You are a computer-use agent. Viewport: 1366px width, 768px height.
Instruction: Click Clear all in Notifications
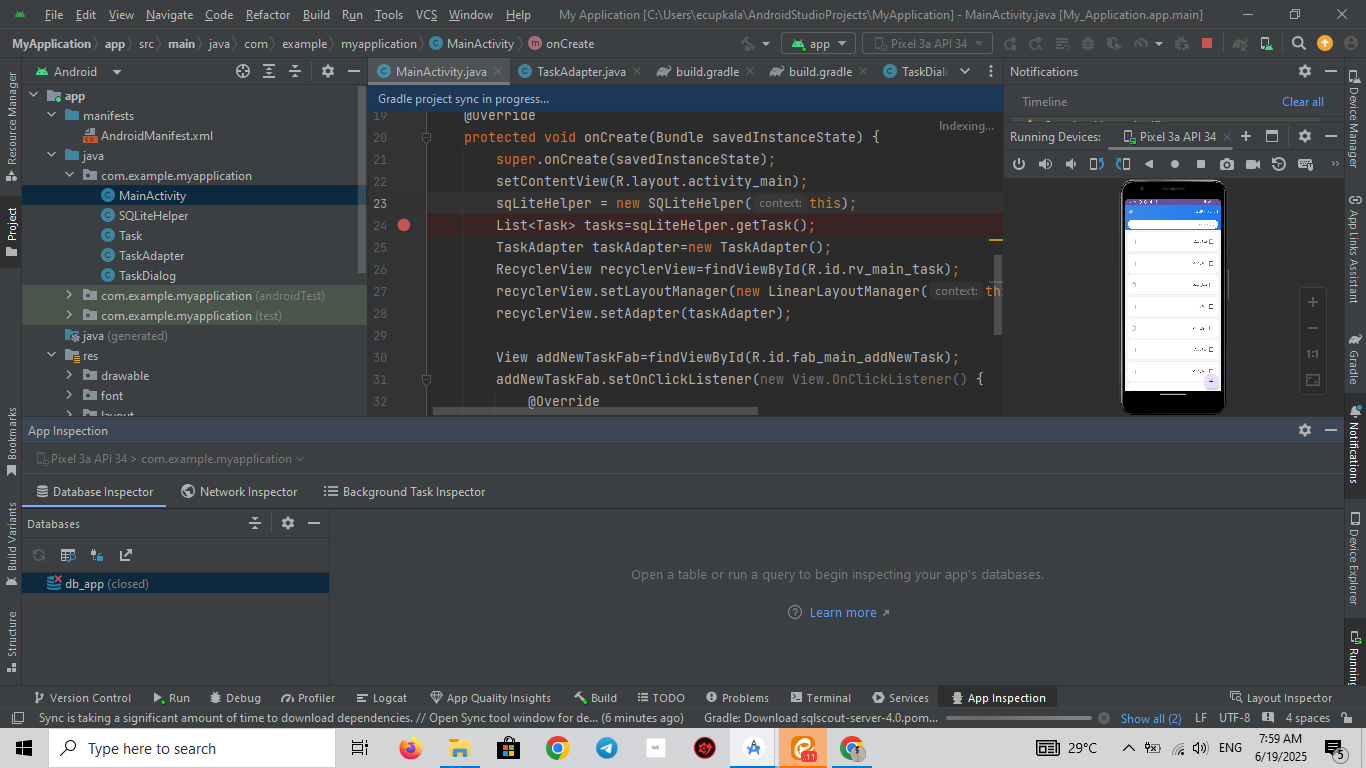point(1303,102)
